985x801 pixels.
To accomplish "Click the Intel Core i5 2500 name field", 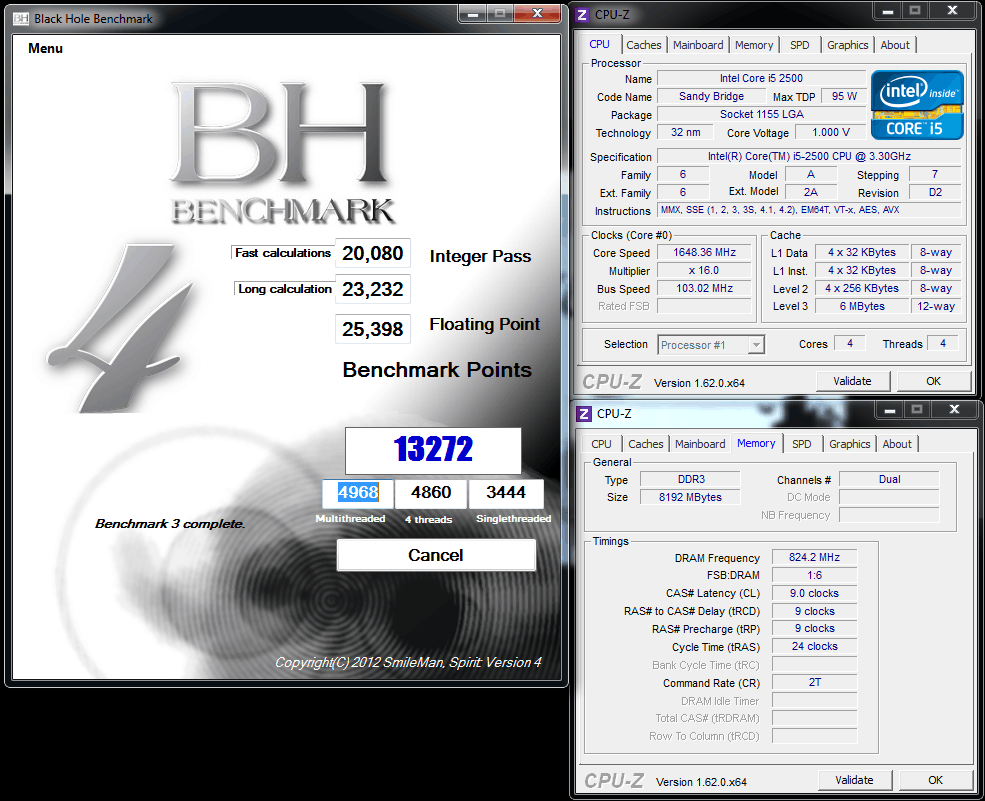I will tap(761, 79).
